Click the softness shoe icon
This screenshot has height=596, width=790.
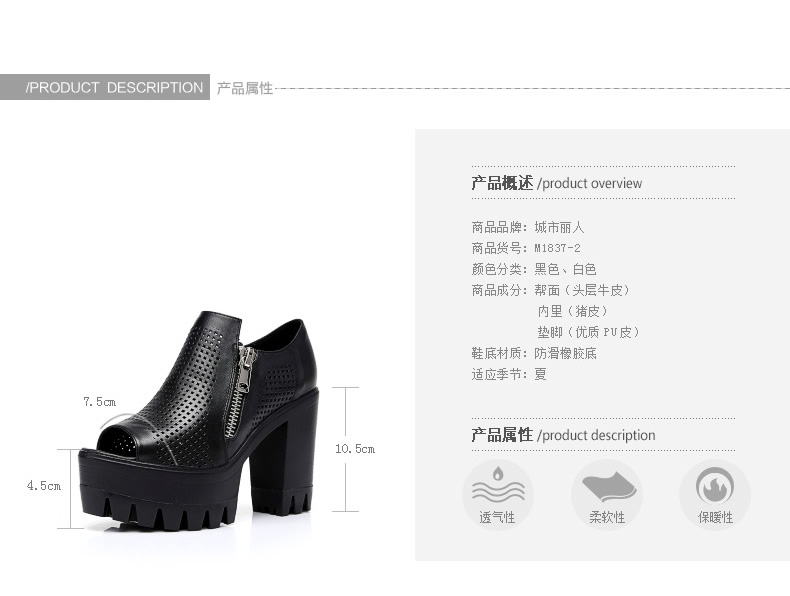pos(609,487)
